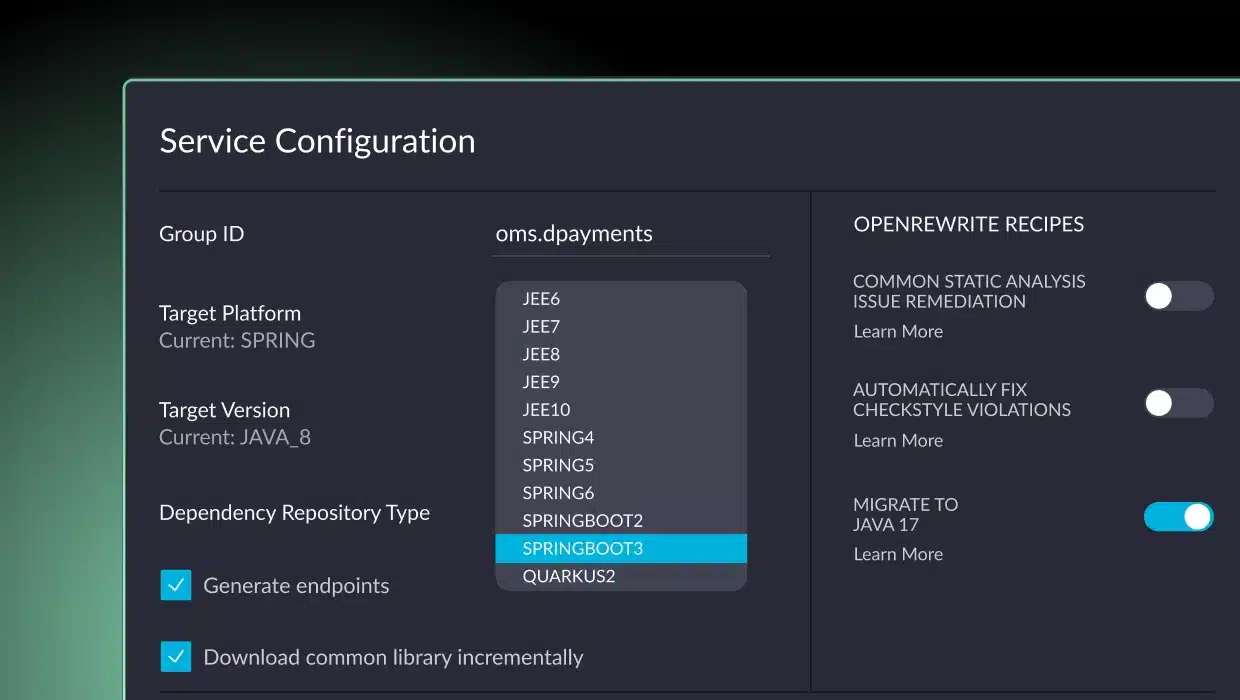The width and height of the screenshot is (1240, 700).
Task: Choose SPRINGBOOT2 platform option
Action: coord(621,520)
